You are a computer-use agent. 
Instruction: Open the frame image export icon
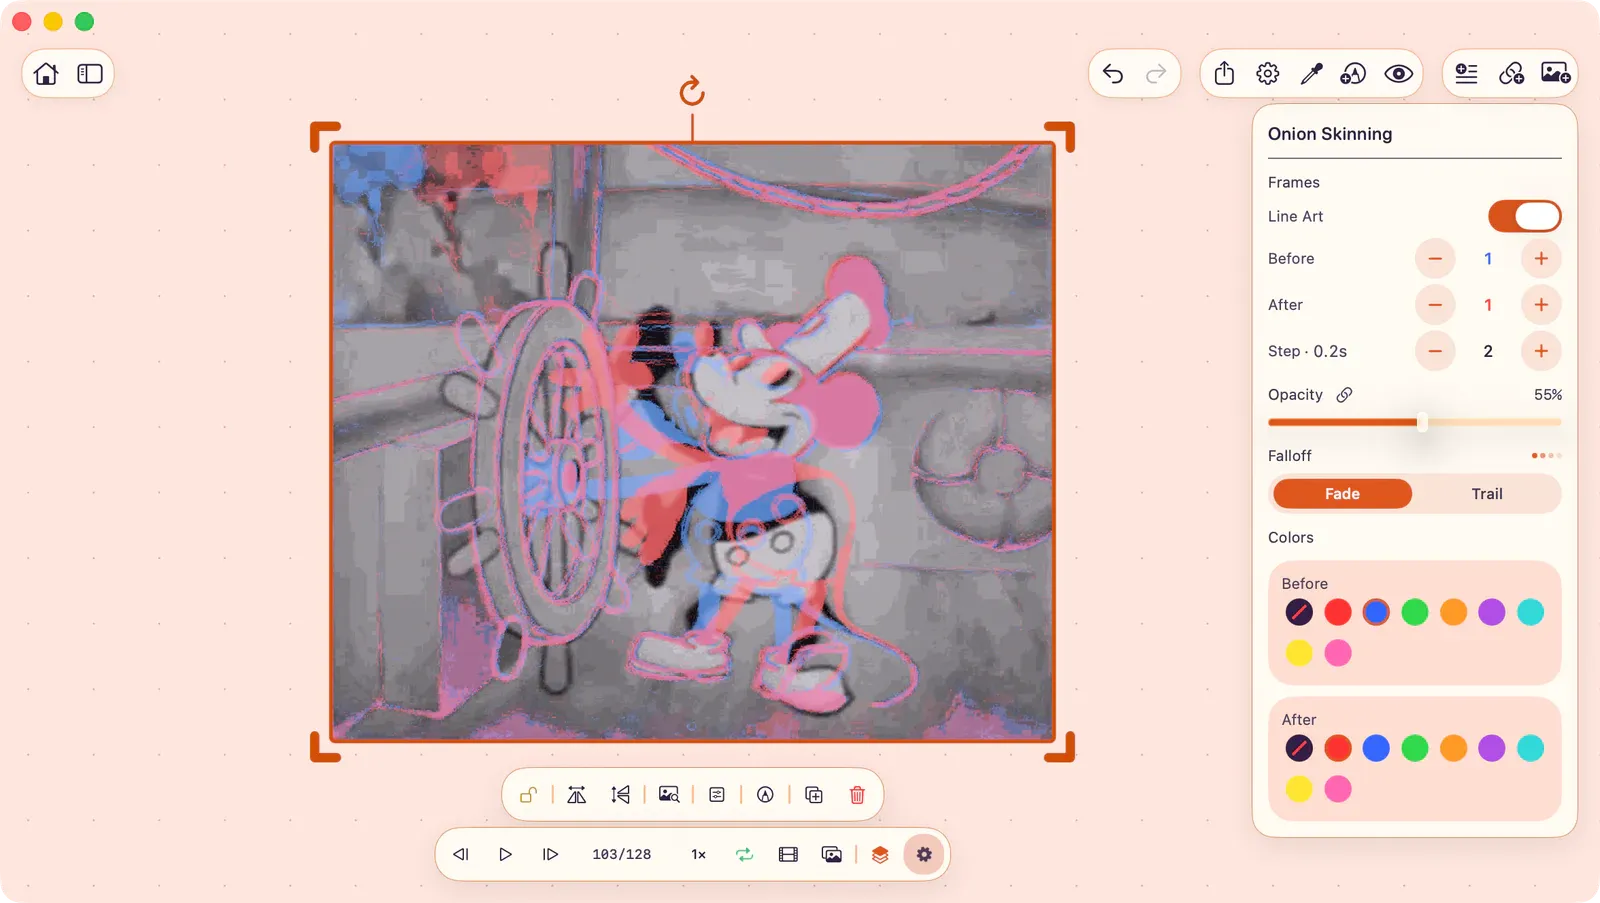tap(831, 854)
